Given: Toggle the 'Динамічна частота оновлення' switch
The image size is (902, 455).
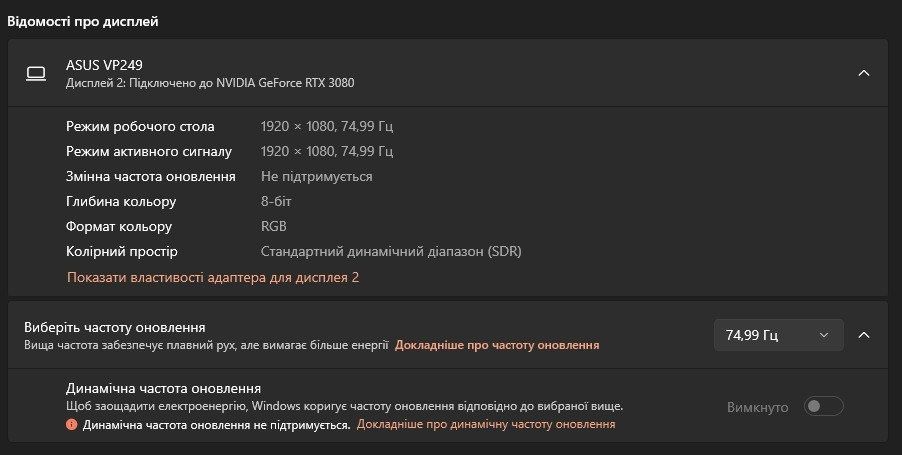Looking at the screenshot, I should (824, 406).
